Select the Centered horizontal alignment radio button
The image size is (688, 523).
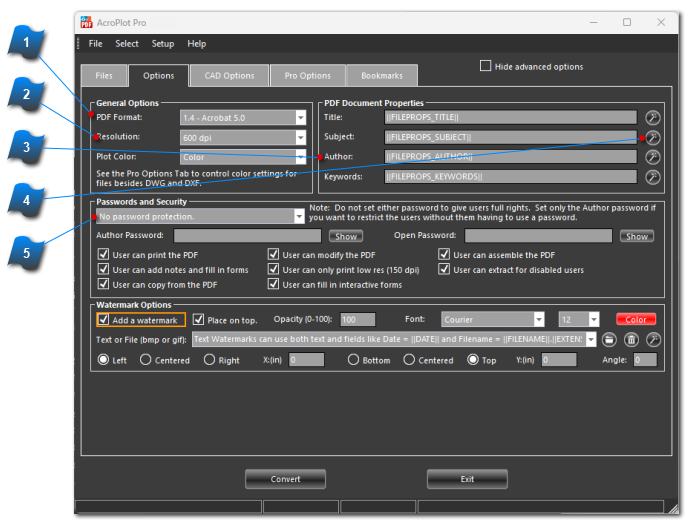point(146,360)
